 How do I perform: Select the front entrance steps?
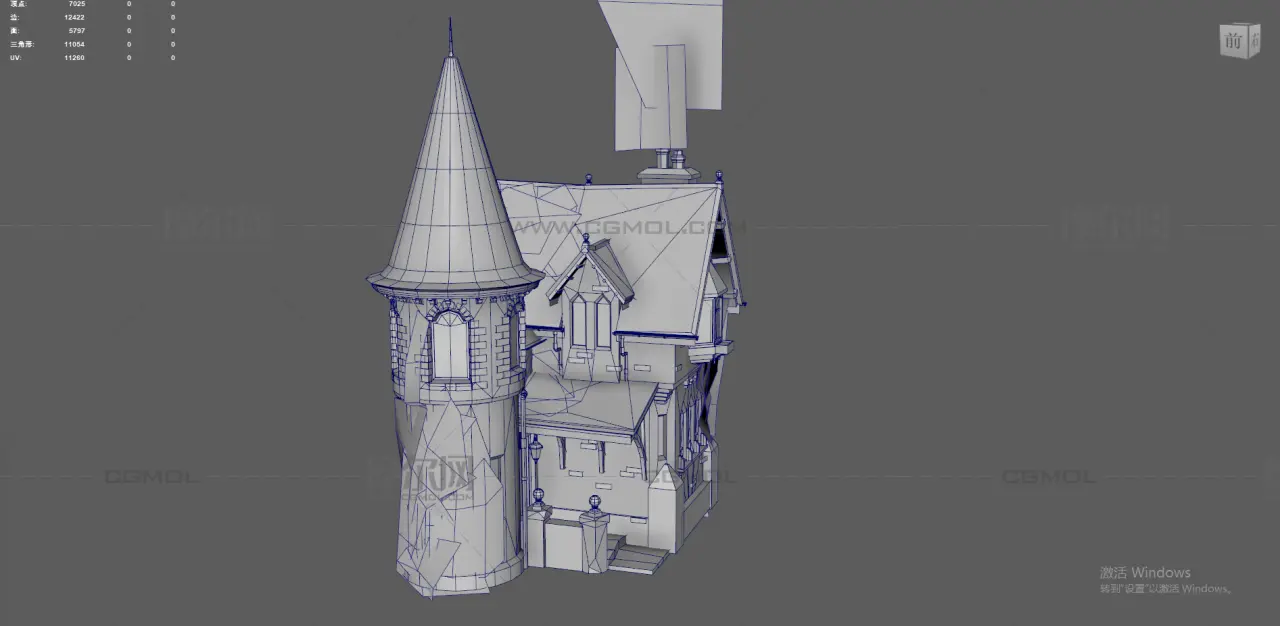[x=638, y=555]
